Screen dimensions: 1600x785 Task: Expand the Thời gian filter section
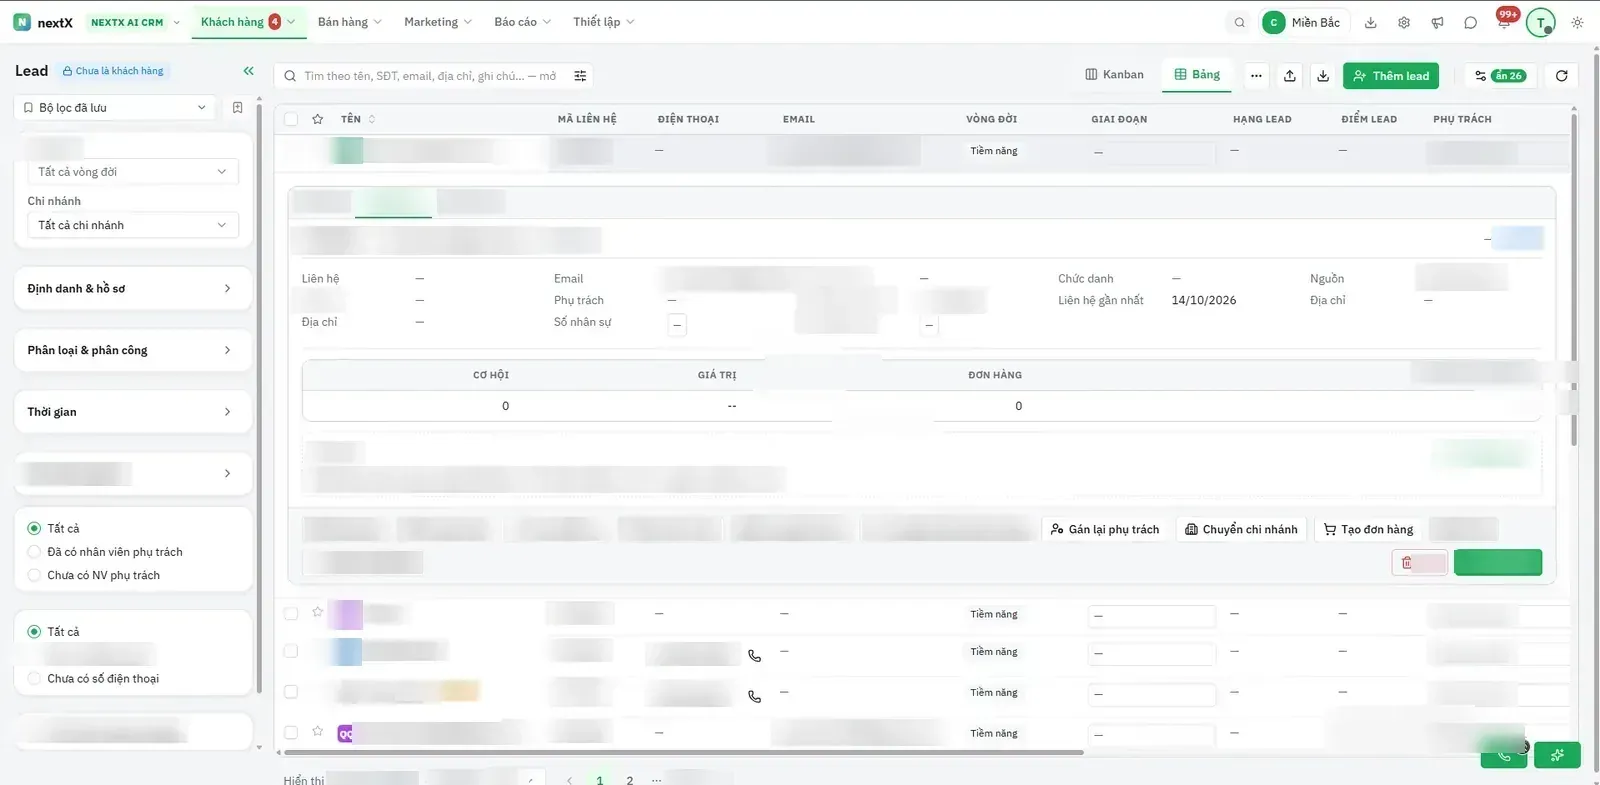[x=133, y=412]
